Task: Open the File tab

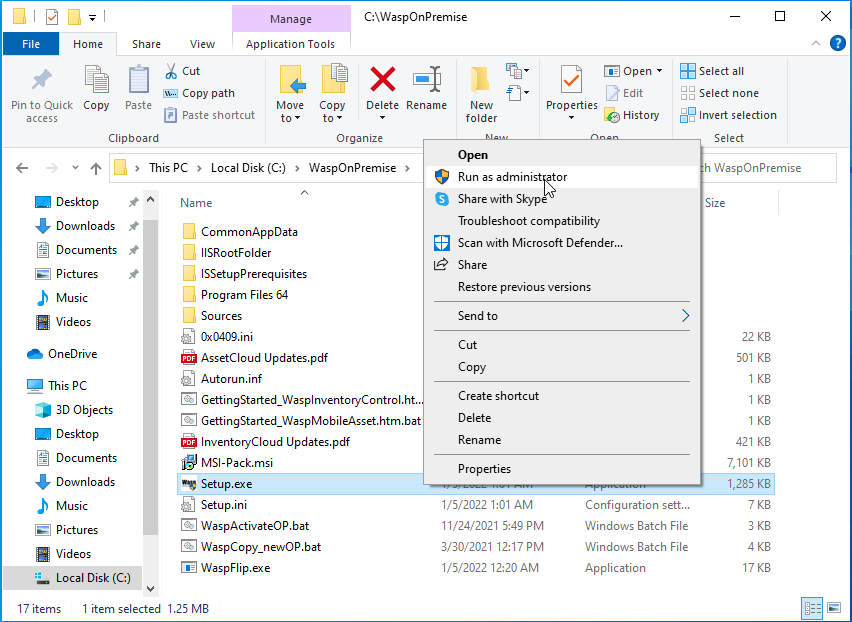Action: [31, 44]
